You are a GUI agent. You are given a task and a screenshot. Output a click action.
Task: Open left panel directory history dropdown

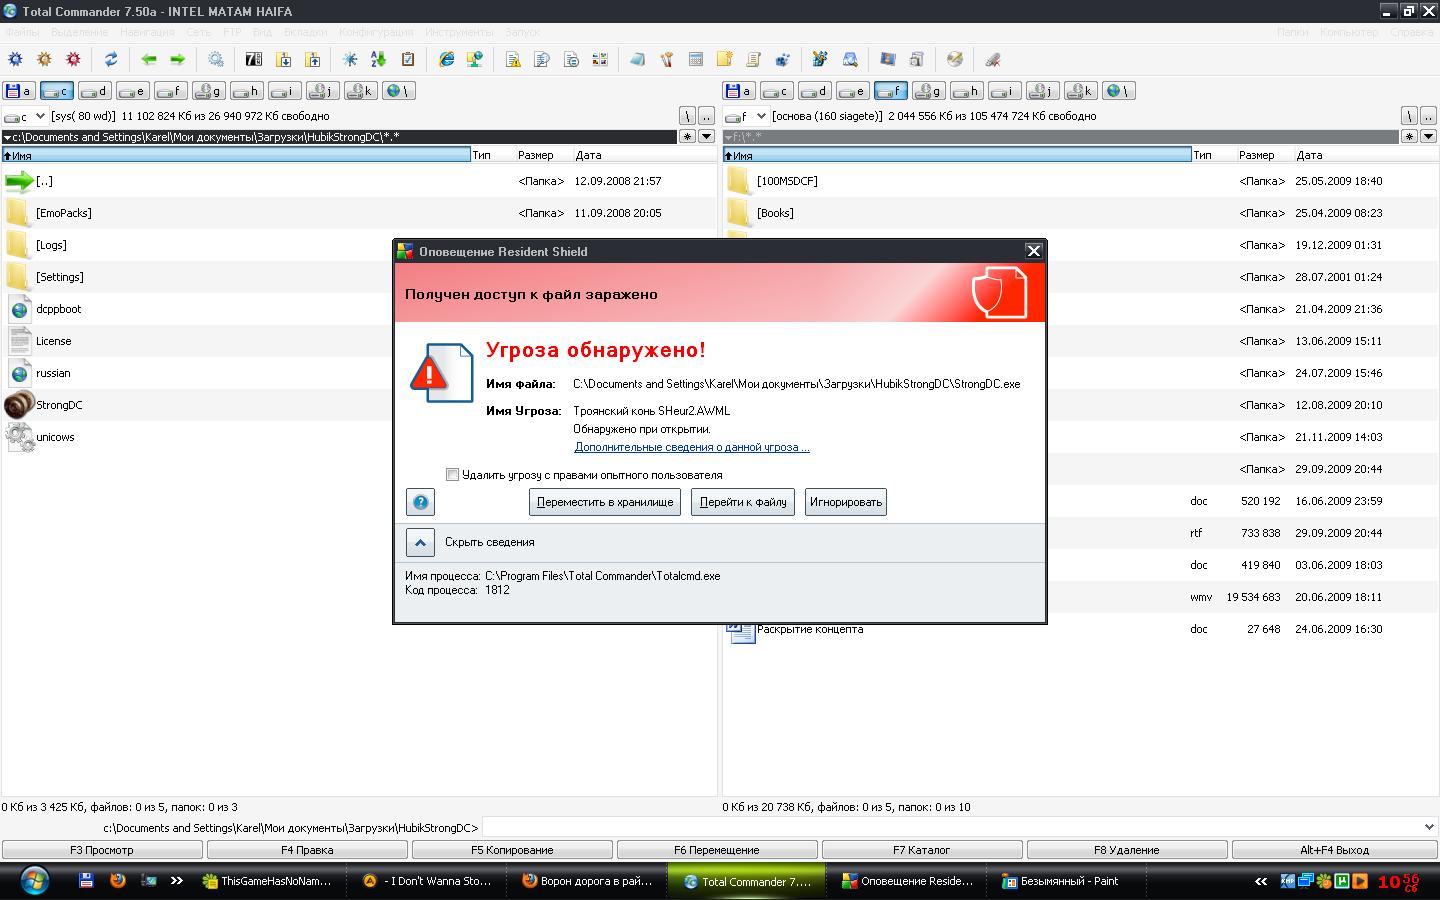[706, 137]
